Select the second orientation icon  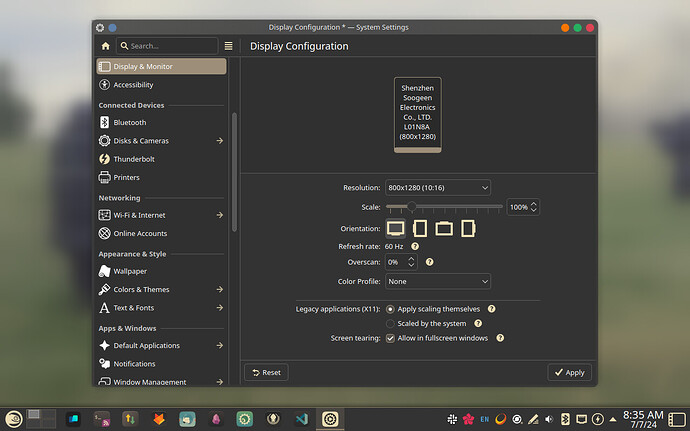(420, 228)
